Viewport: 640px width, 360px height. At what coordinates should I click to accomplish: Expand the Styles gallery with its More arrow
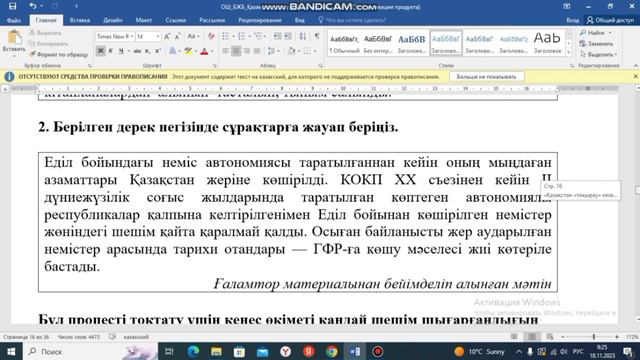(x=569, y=52)
